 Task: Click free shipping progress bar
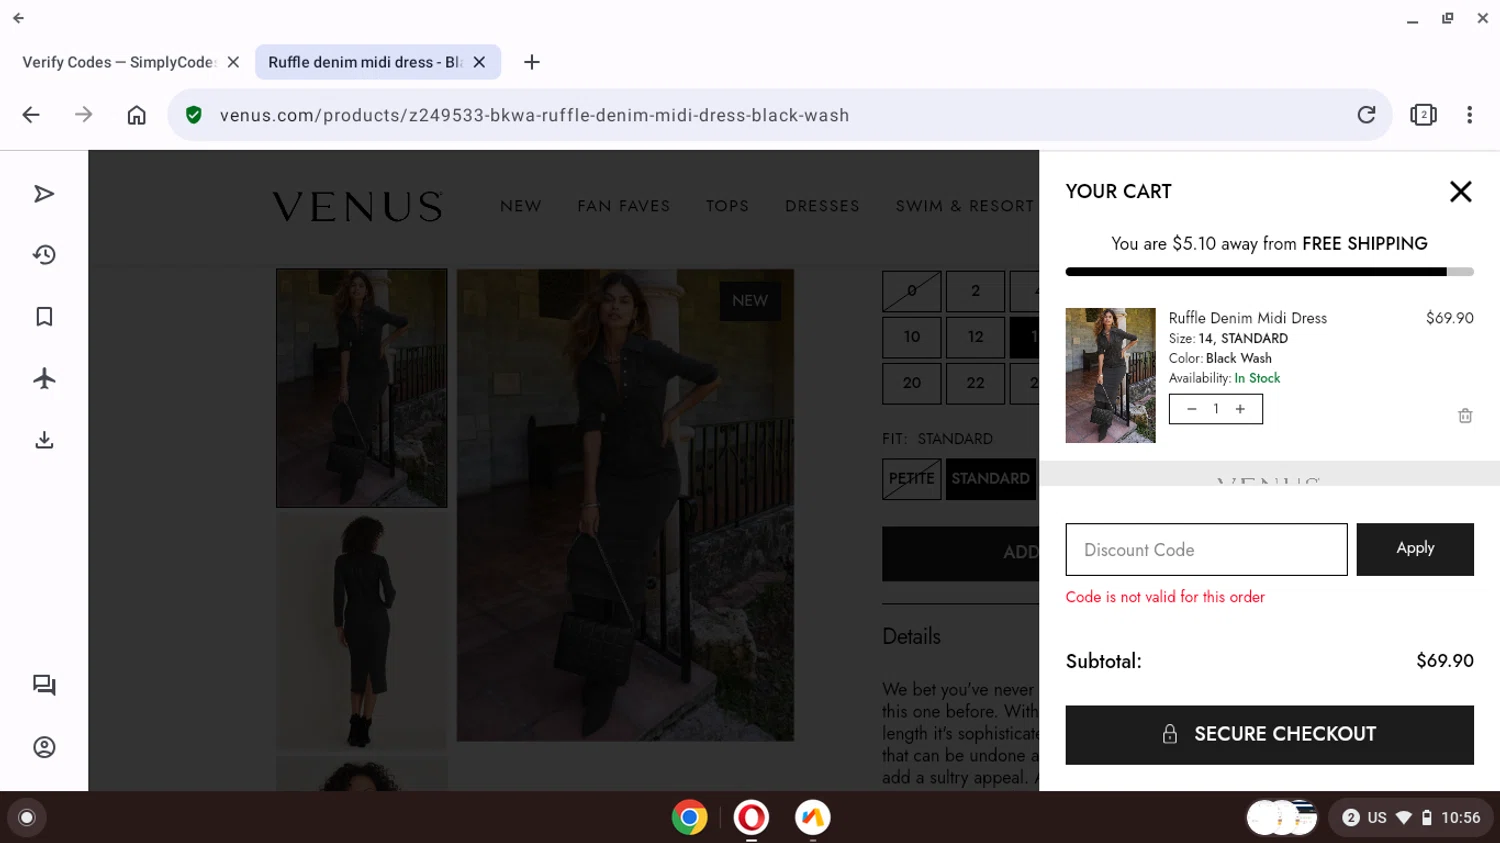(x=1269, y=272)
